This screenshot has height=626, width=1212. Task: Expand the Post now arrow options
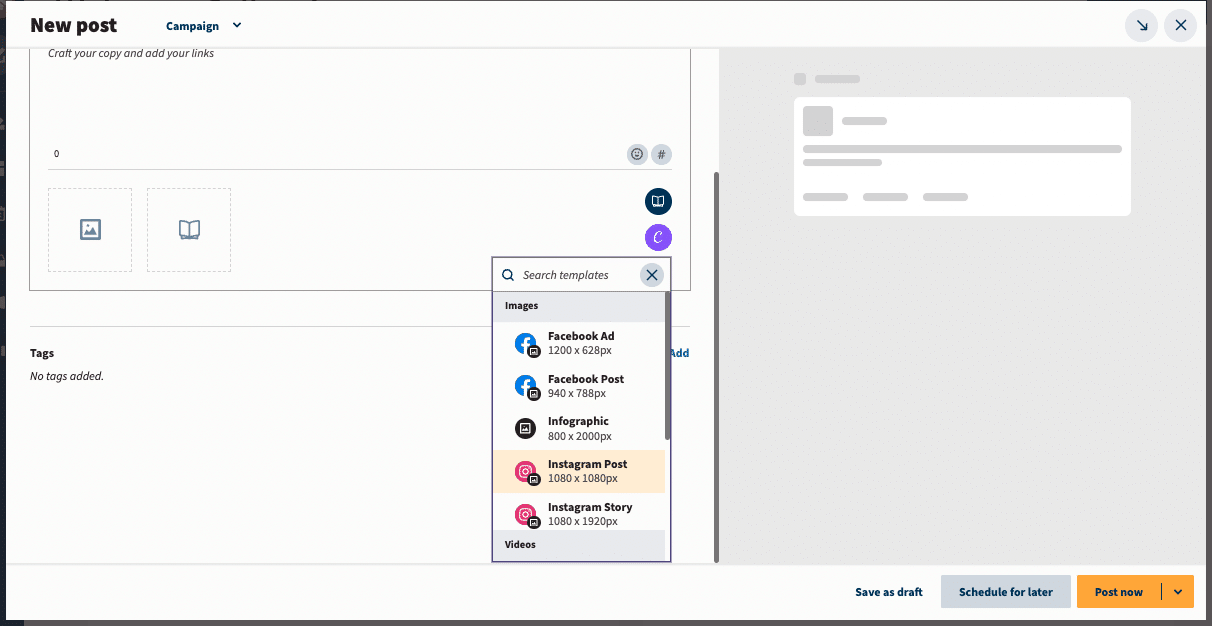coord(1178,592)
